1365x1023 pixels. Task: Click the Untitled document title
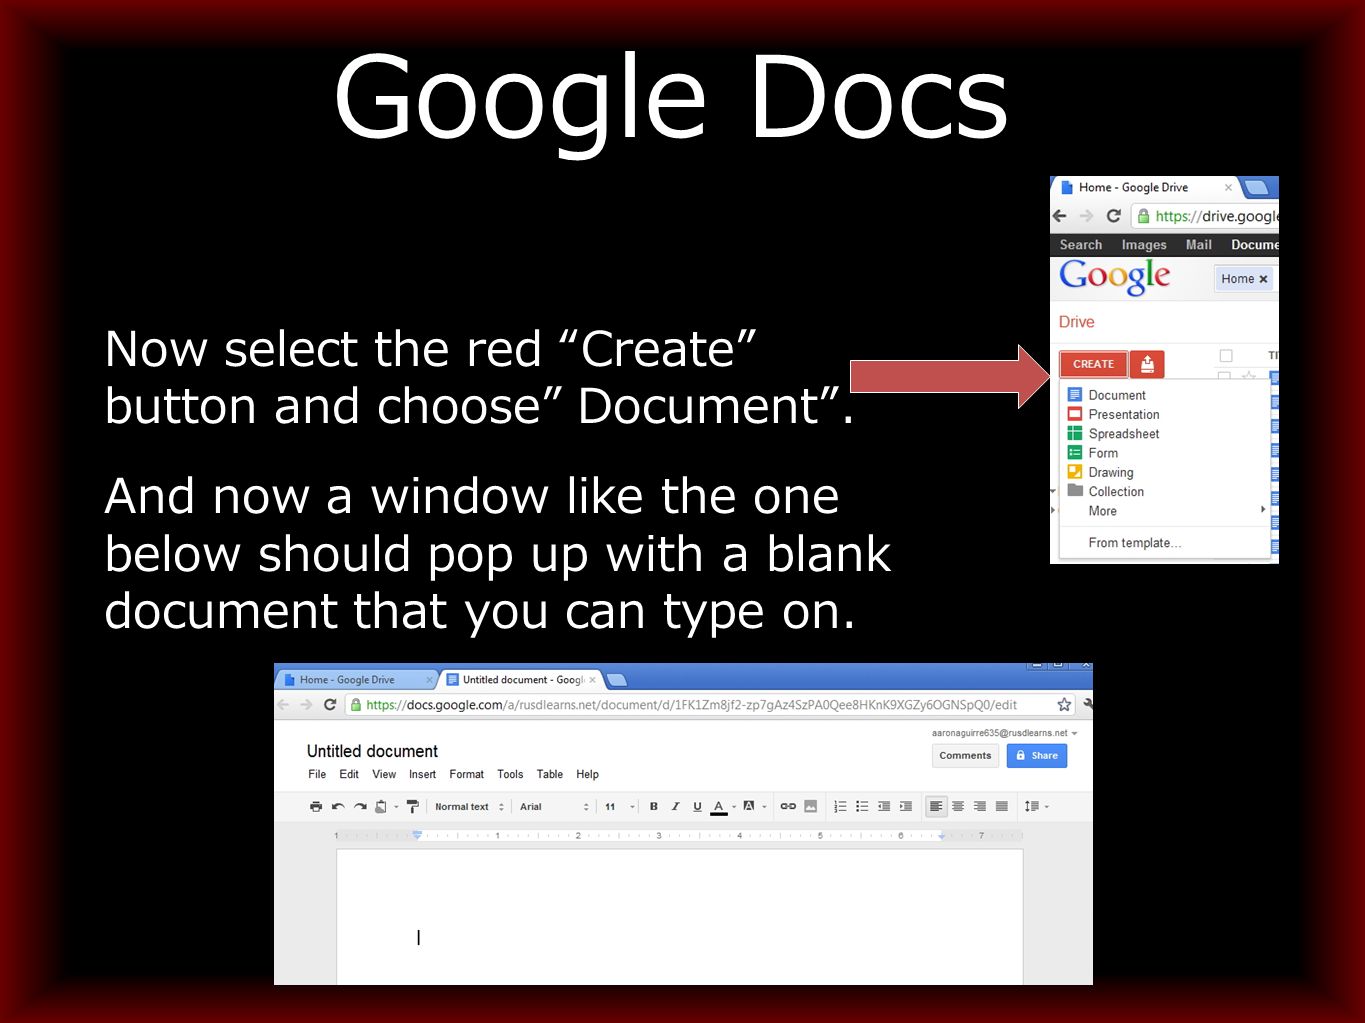[372, 751]
